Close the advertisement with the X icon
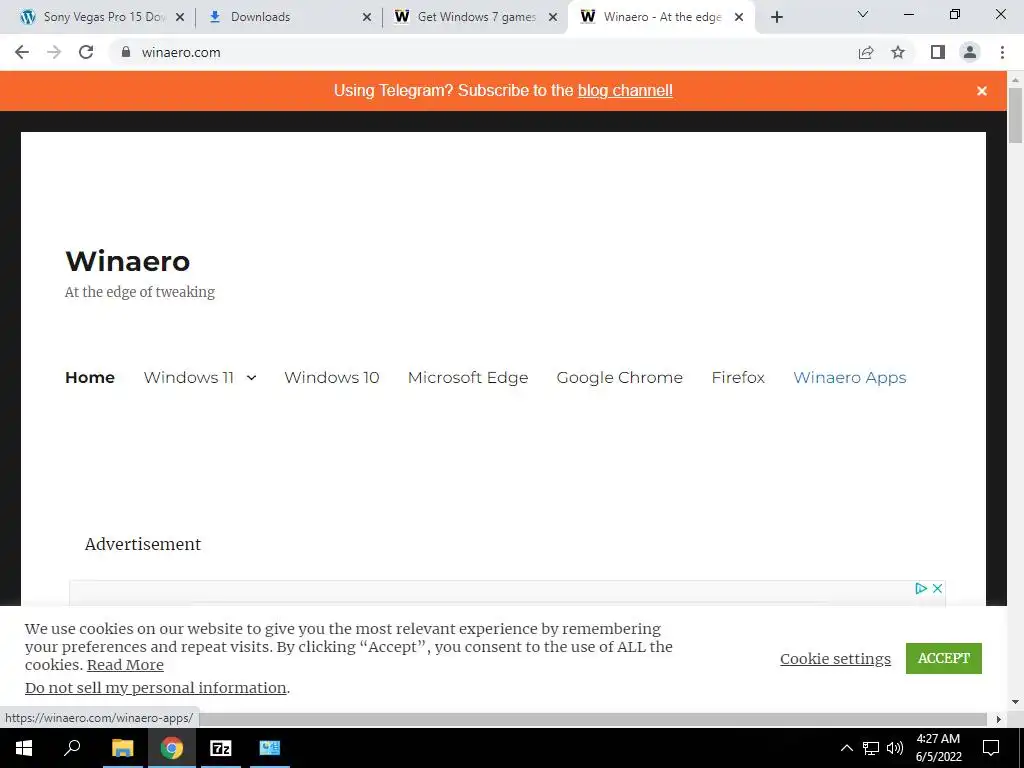Viewport: 1024px width, 768px height. [x=937, y=588]
